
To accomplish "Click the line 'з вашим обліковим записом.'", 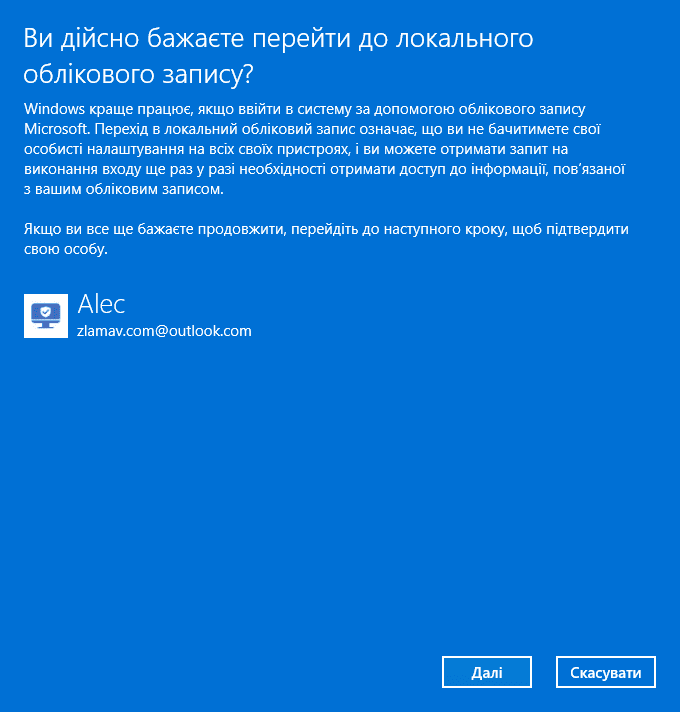I will pos(123,189).
